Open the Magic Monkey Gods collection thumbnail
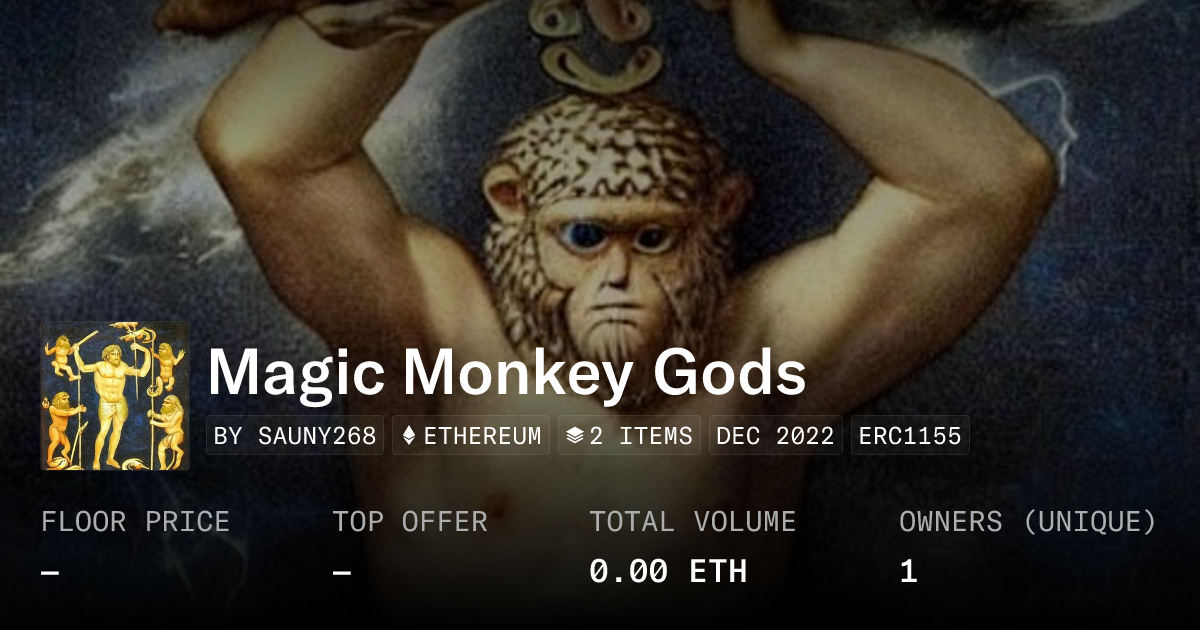1200x630 pixels. pyautogui.click(x=115, y=396)
